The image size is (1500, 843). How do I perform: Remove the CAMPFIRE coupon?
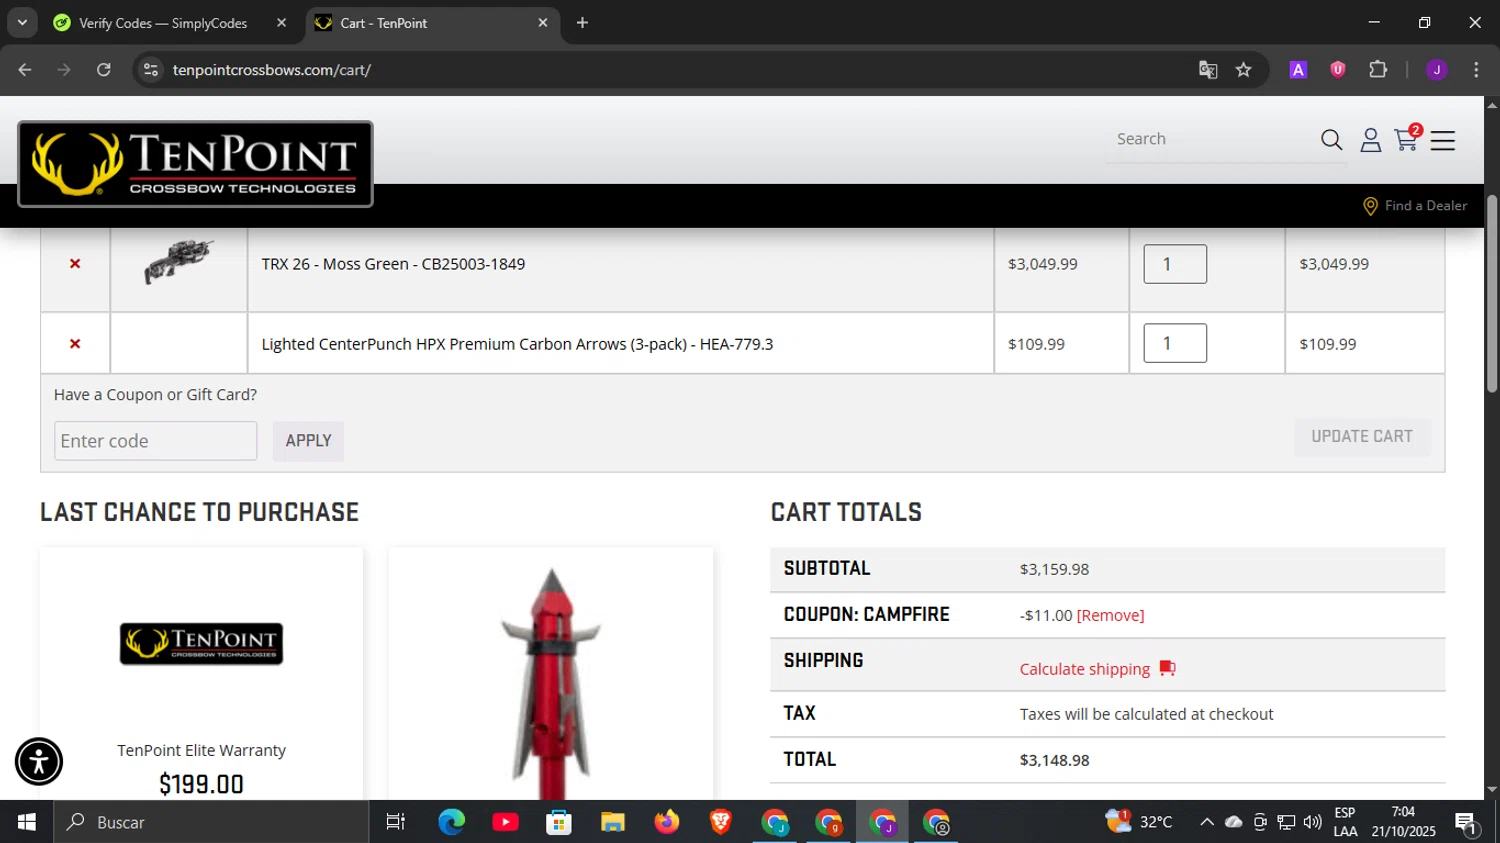[1110, 616]
